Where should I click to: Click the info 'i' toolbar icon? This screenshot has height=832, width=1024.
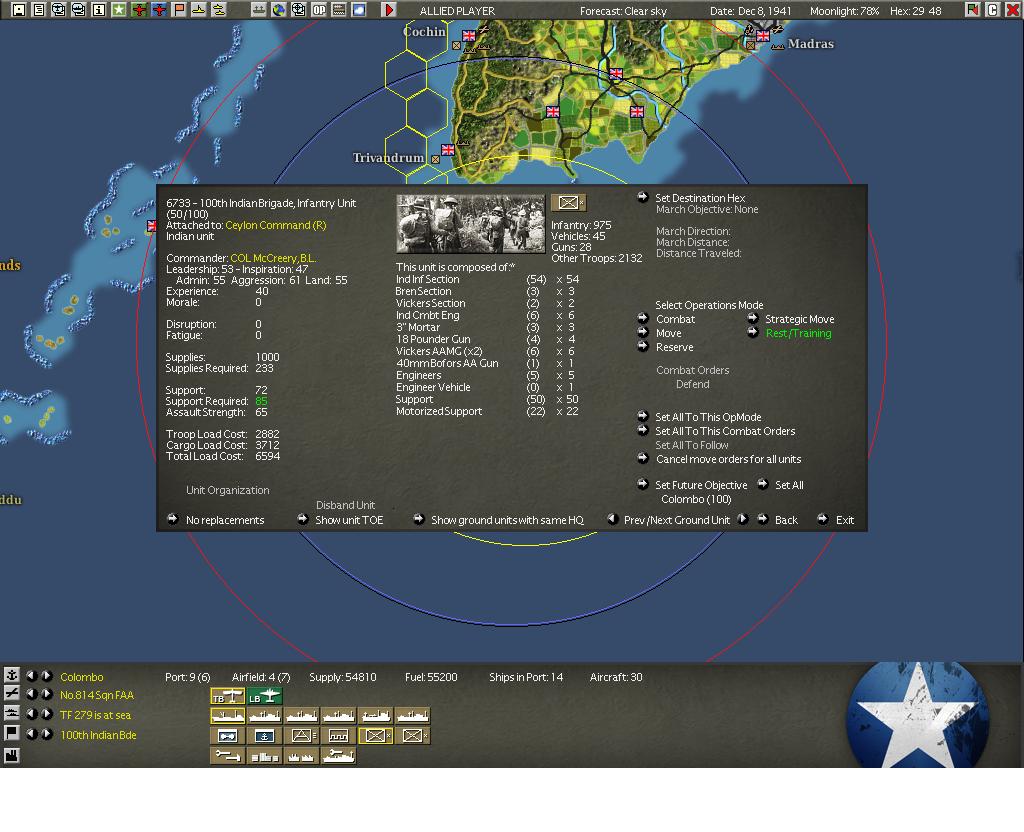(99, 10)
